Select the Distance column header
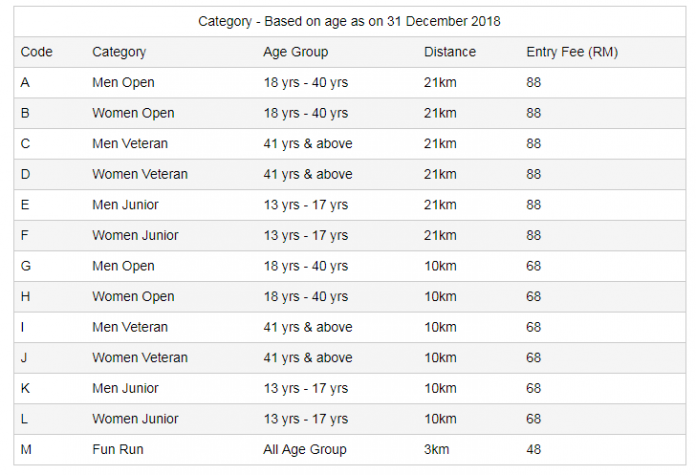Image resolution: width=696 pixels, height=475 pixels. [x=449, y=52]
